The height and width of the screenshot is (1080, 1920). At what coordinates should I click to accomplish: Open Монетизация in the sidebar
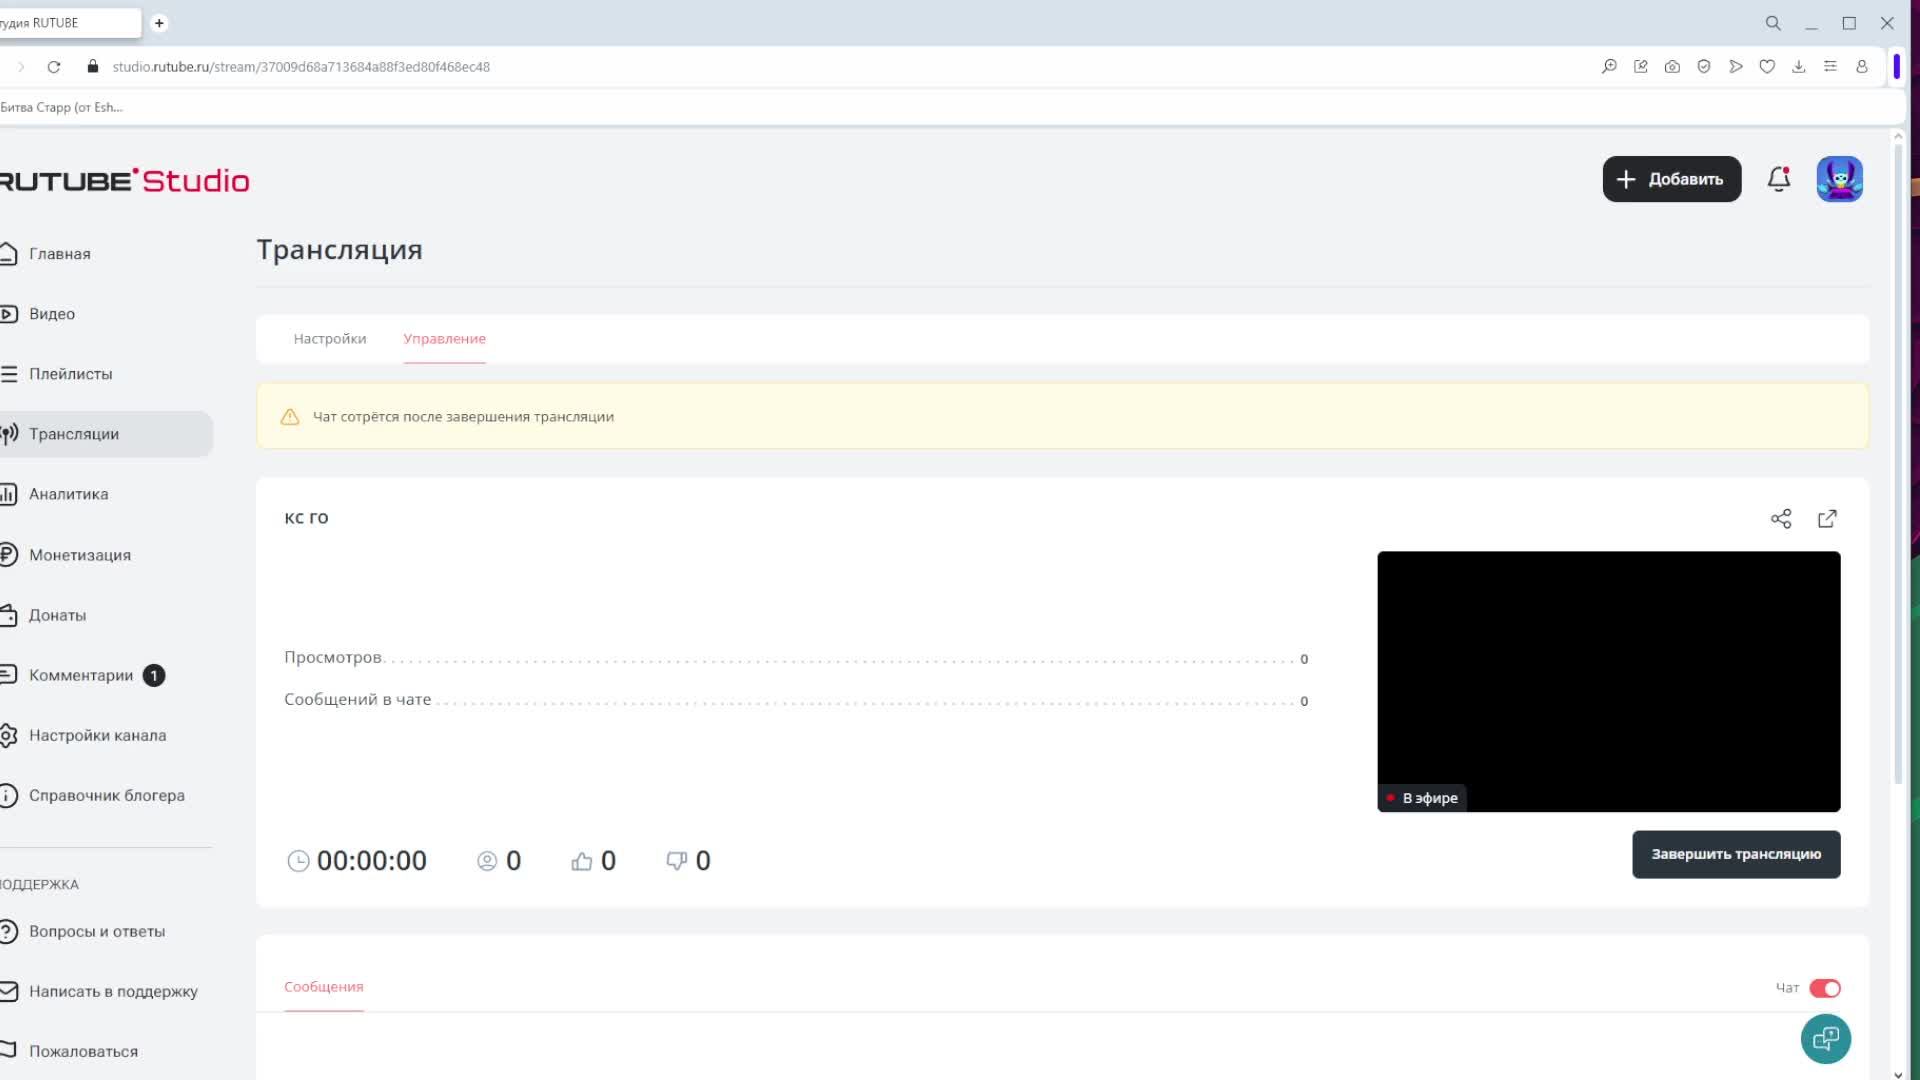[x=79, y=555]
